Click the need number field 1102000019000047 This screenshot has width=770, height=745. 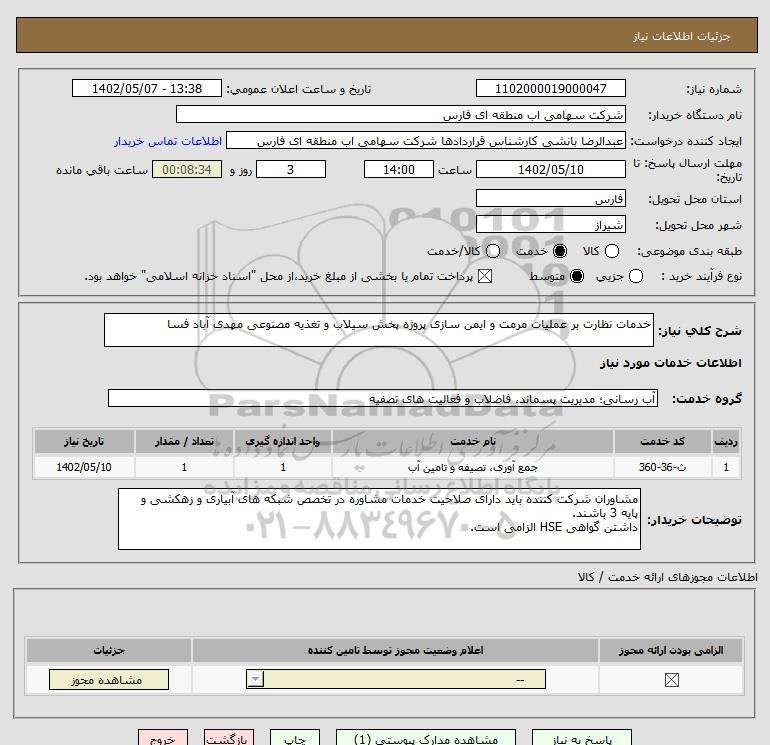click(x=550, y=88)
